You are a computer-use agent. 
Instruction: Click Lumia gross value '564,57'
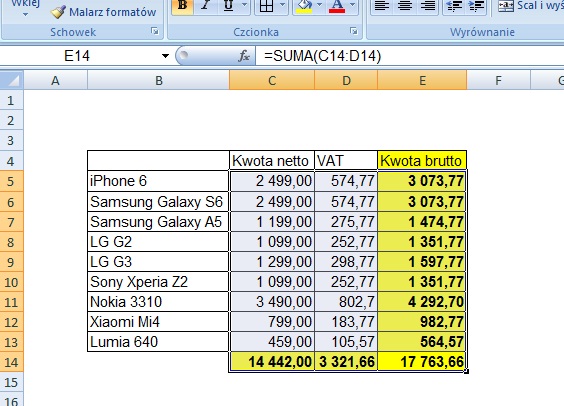[422, 342]
